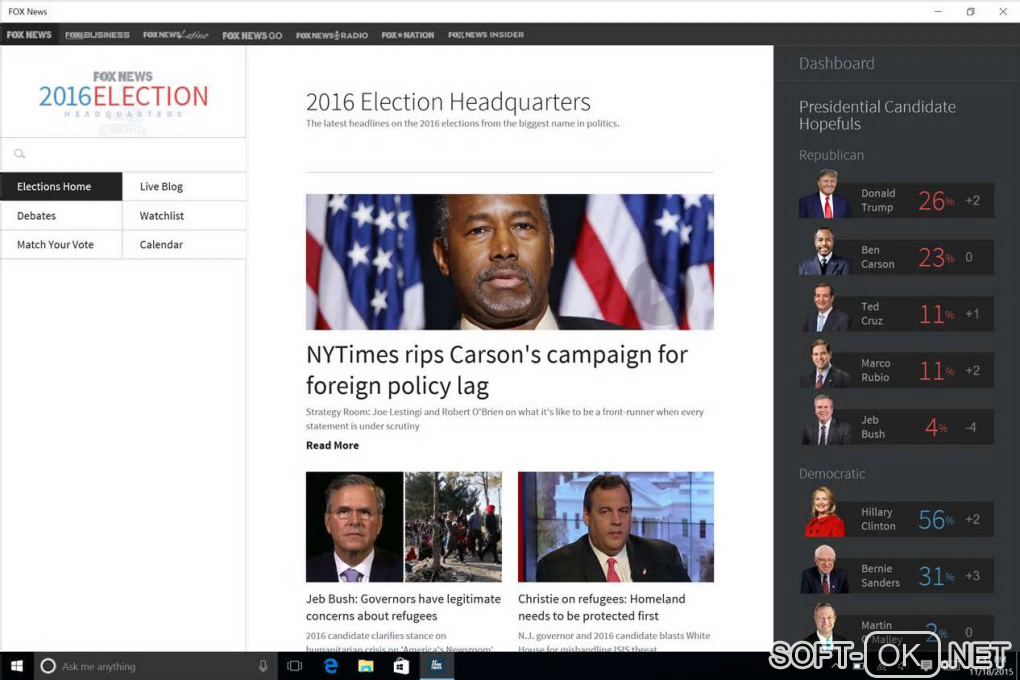The height and width of the screenshot is (680, 1020).
Task: Open Fox Nation section
Action: click(x=408, y=35)
